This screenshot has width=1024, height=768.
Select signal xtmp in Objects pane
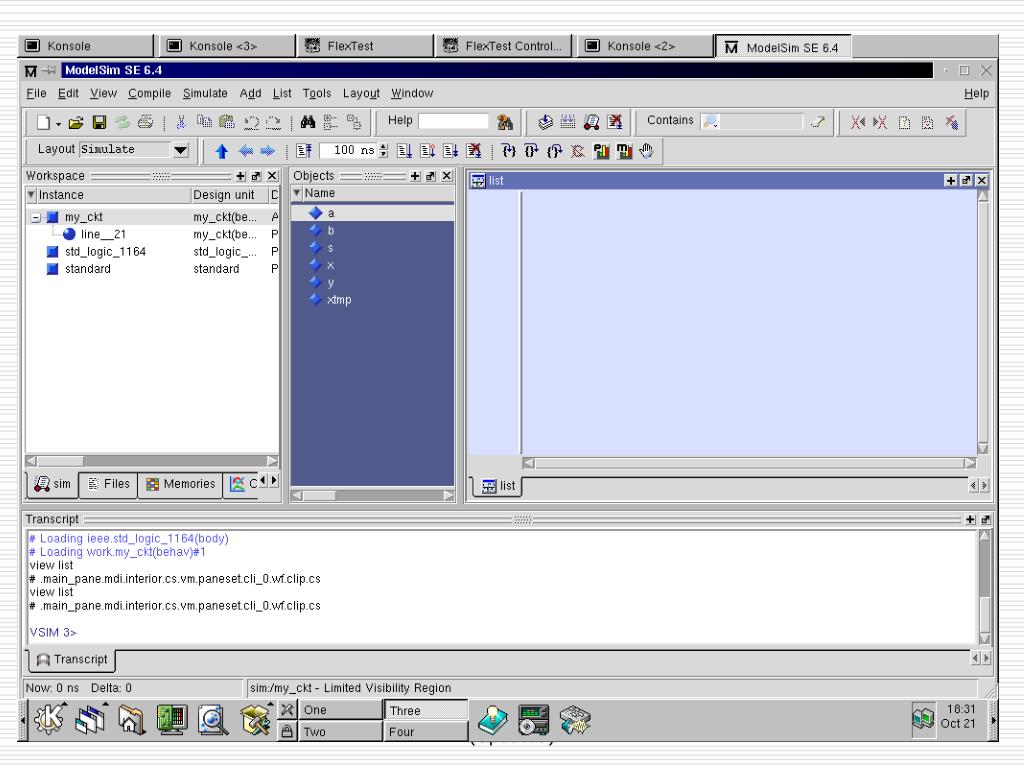coord(339,300)
